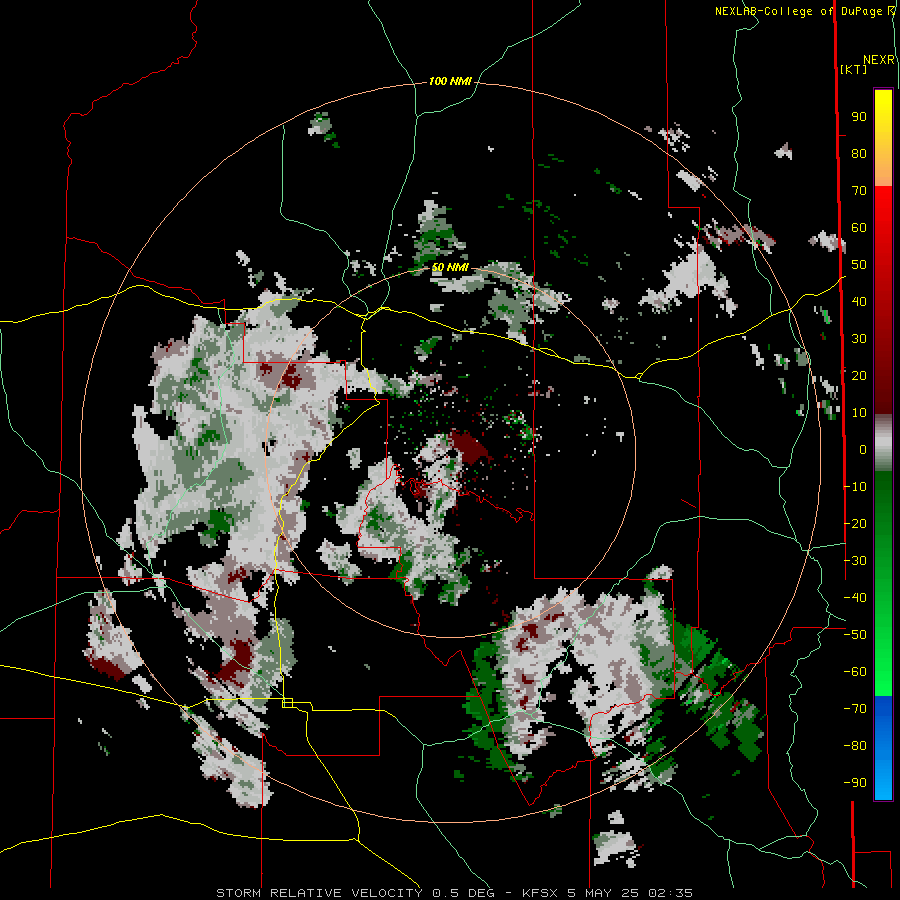
Task: Click the [KT] units label
Action: point(853,69)
